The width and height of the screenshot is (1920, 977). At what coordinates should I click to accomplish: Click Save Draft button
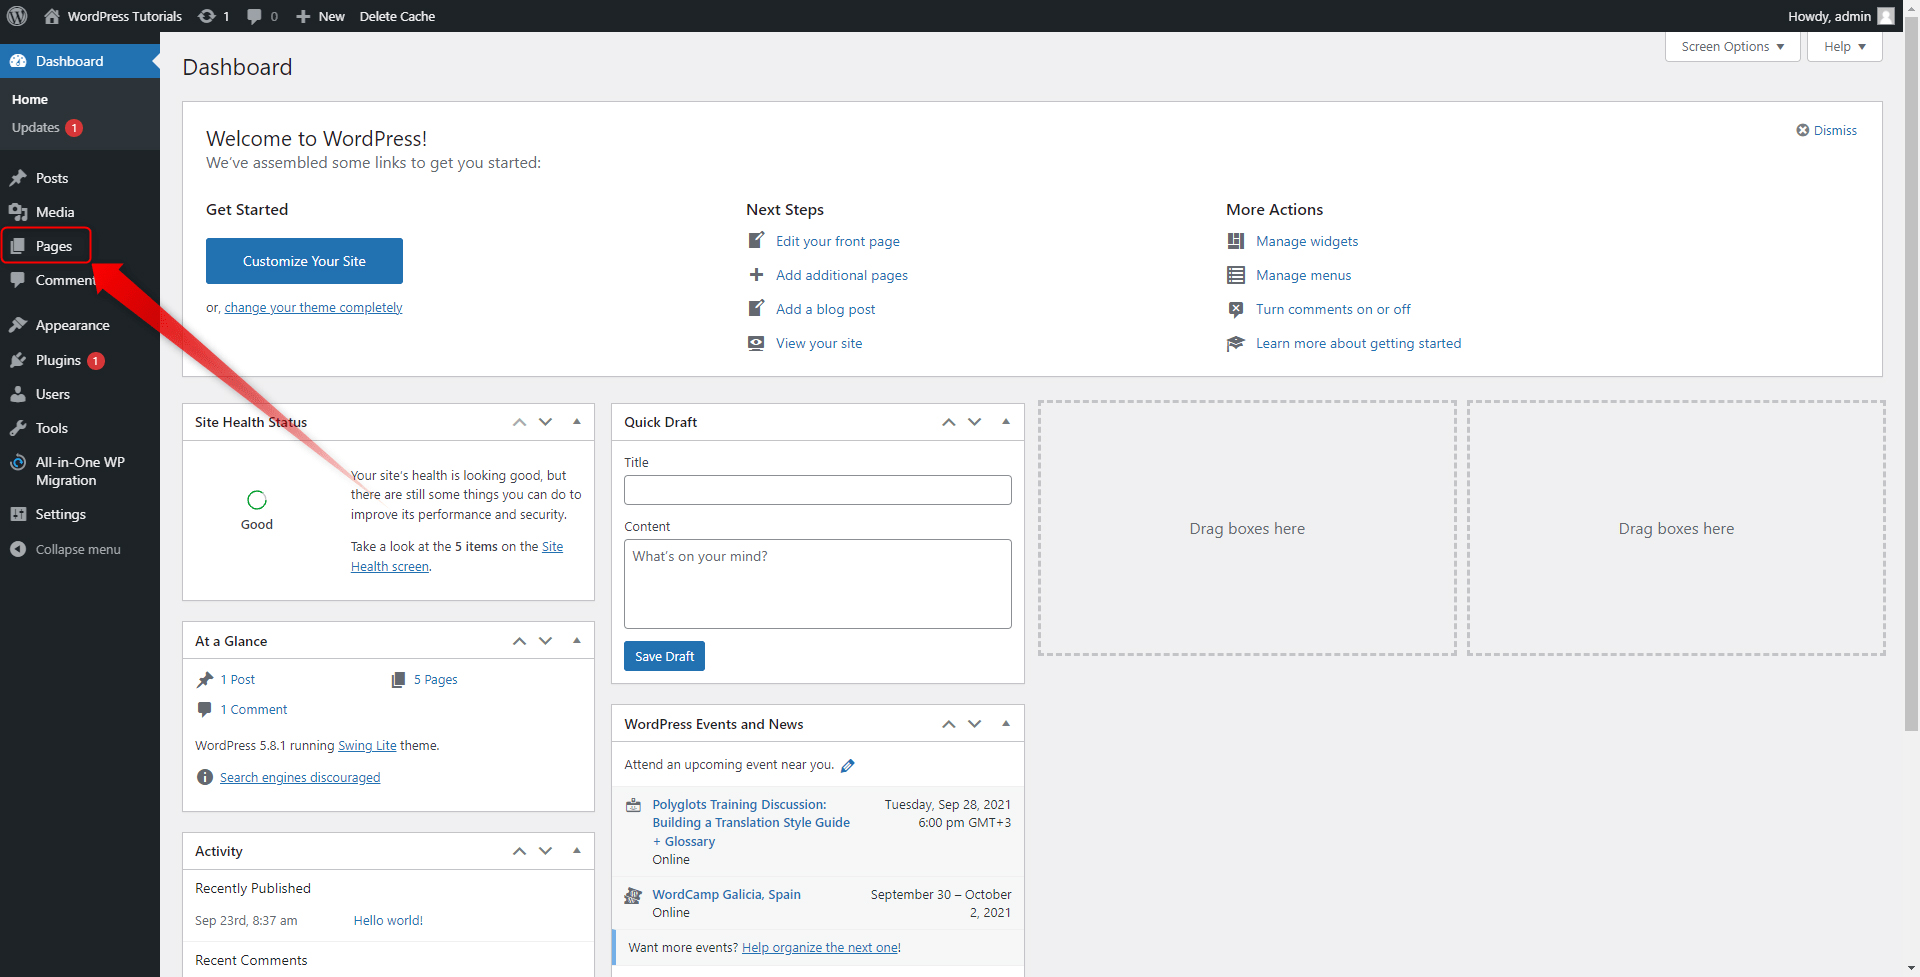pyautogui.click(x=664, y=656)
